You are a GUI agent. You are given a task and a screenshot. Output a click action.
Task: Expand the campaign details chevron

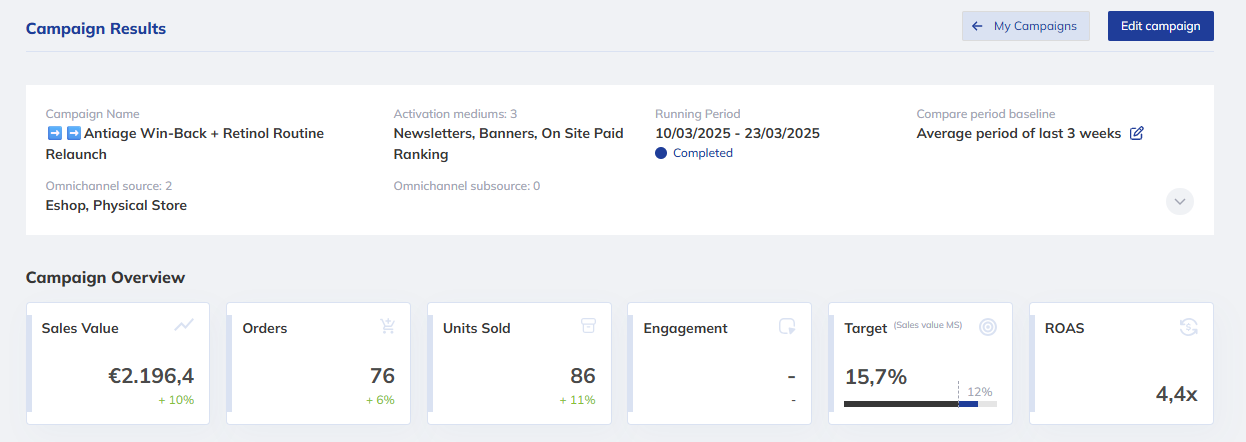tap(1180, 201)
